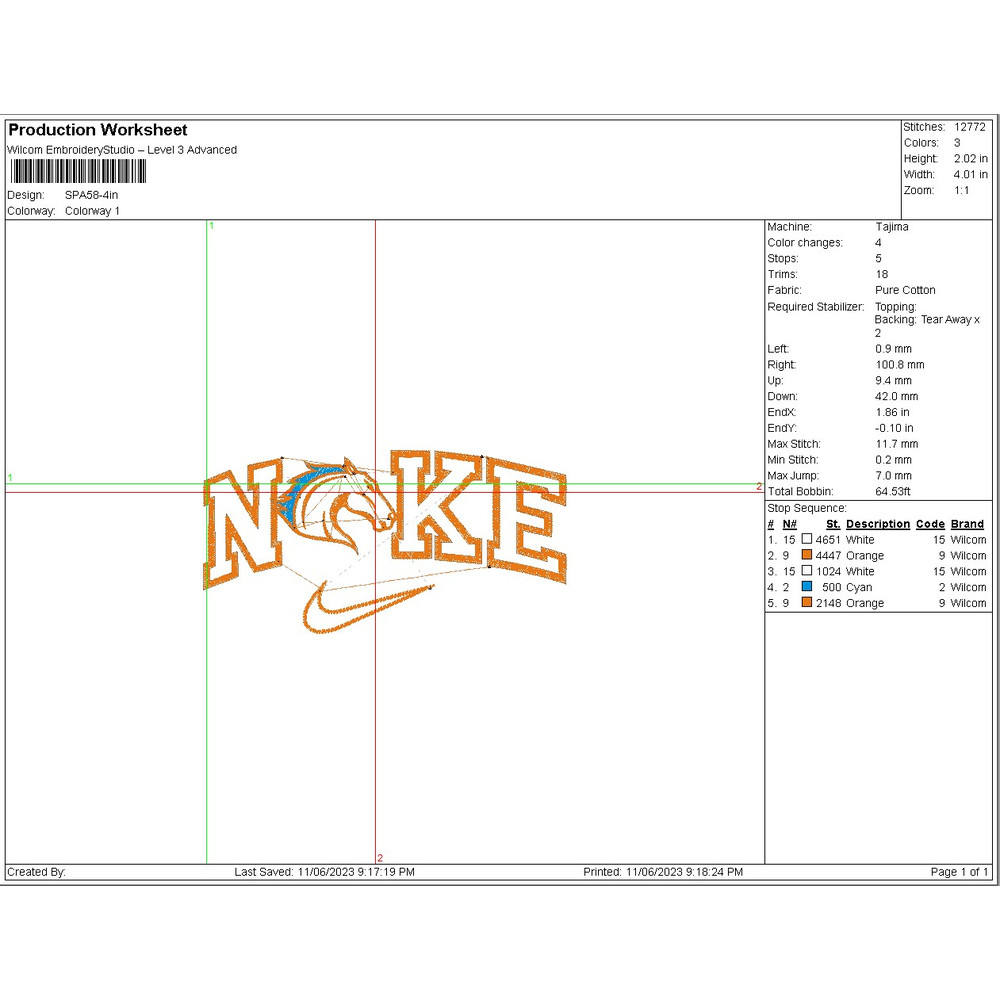Click the Tajima machine value

[891, 227]
